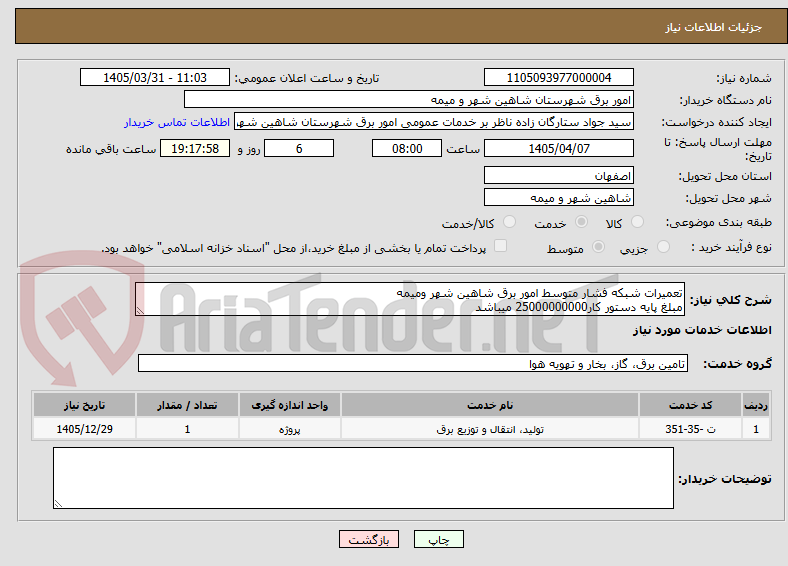Viewport: 788px width, 566px height.
Task: Click the remaining time field 19:17:58
Action: point(195,148)
